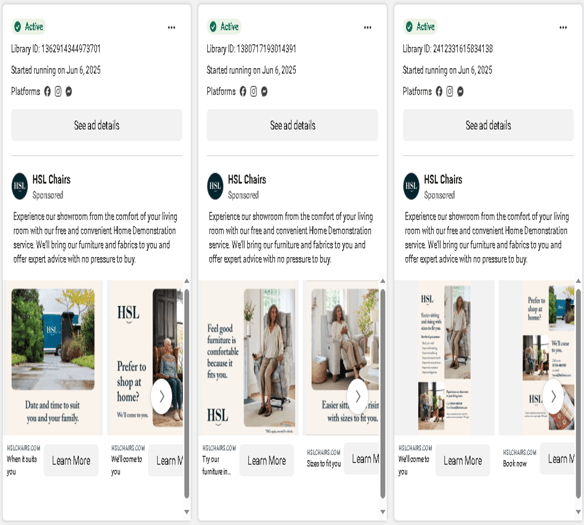Click Learn More beside 'When it suits you'
This screenshot has height=525, width=584.
pos(71,460)
